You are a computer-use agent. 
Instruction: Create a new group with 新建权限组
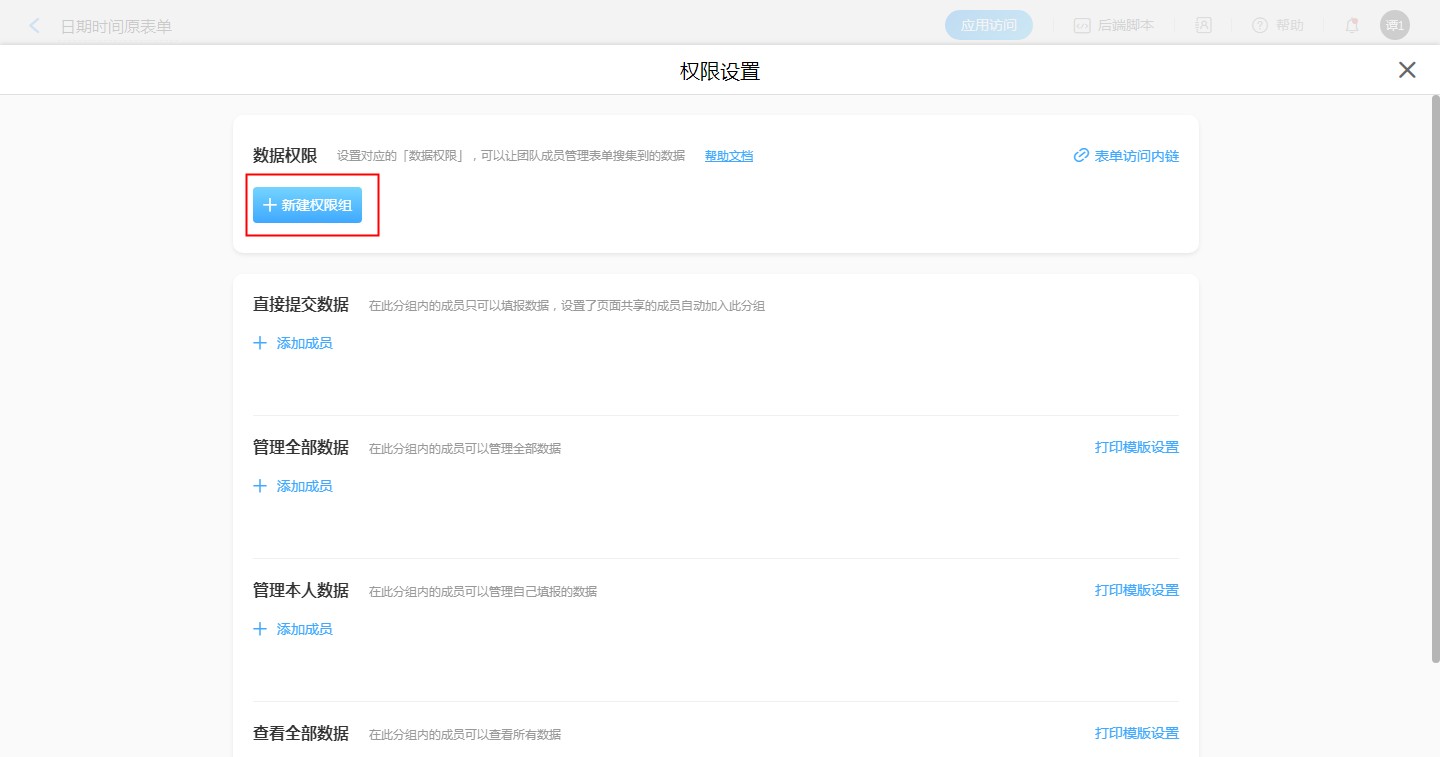tap(307, 205)
